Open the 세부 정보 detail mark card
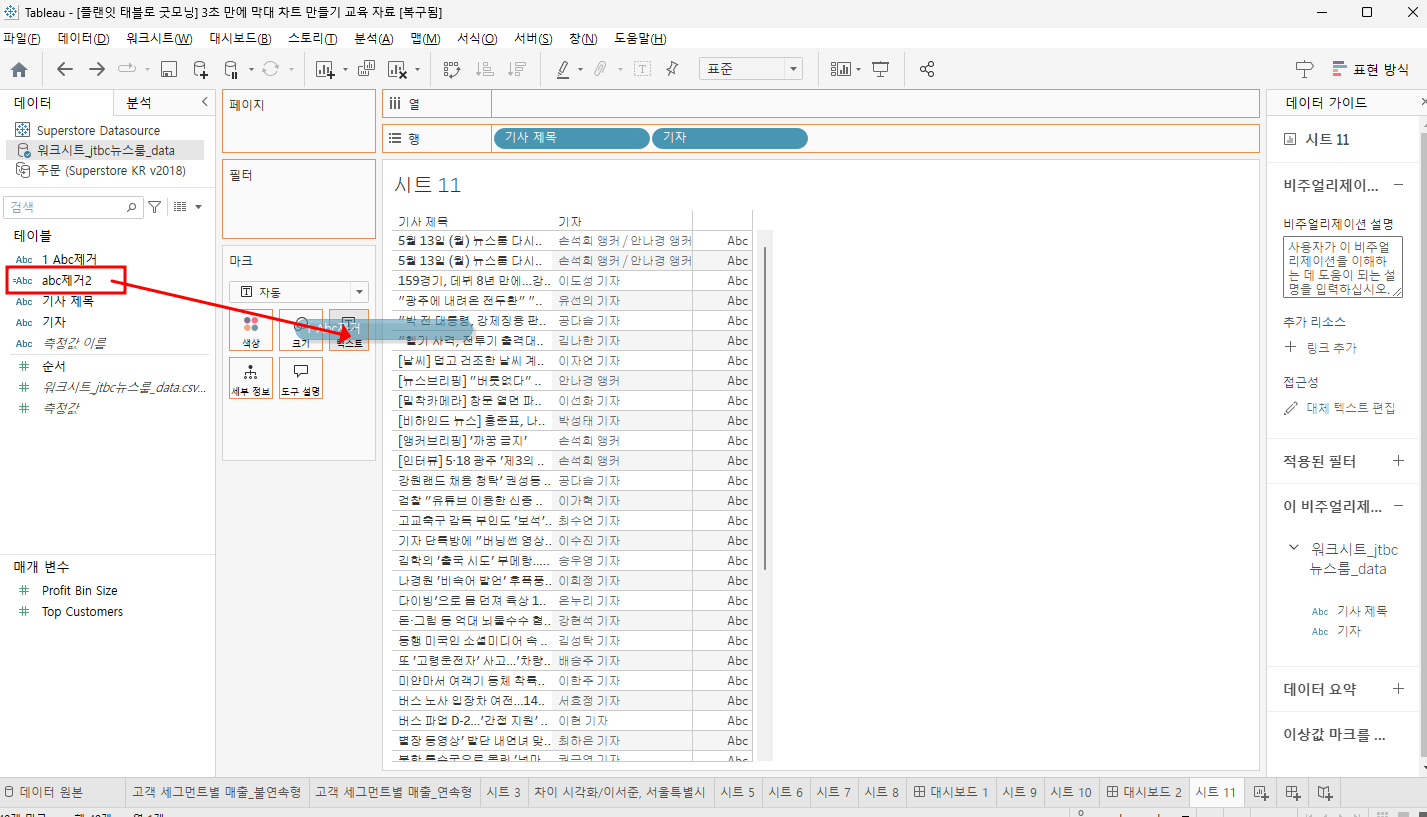1427x817 pixels. tap(251, 378)
